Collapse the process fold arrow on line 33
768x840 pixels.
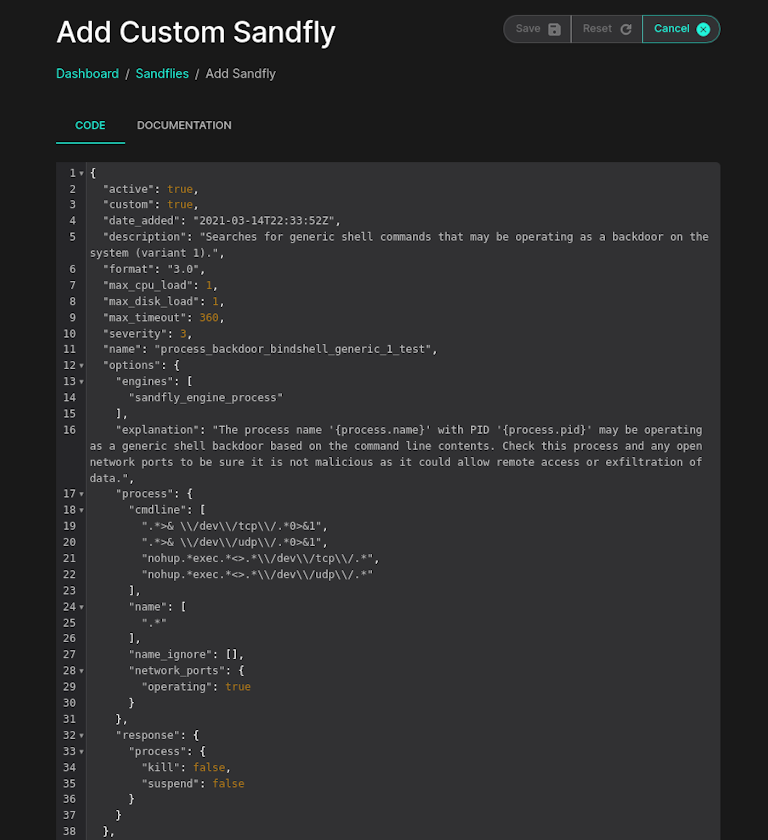(81, 752)
